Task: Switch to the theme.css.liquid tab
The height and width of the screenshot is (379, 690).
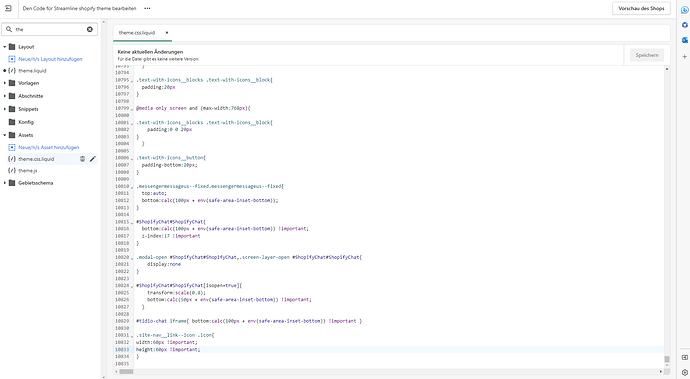Action: pos(137,33)
